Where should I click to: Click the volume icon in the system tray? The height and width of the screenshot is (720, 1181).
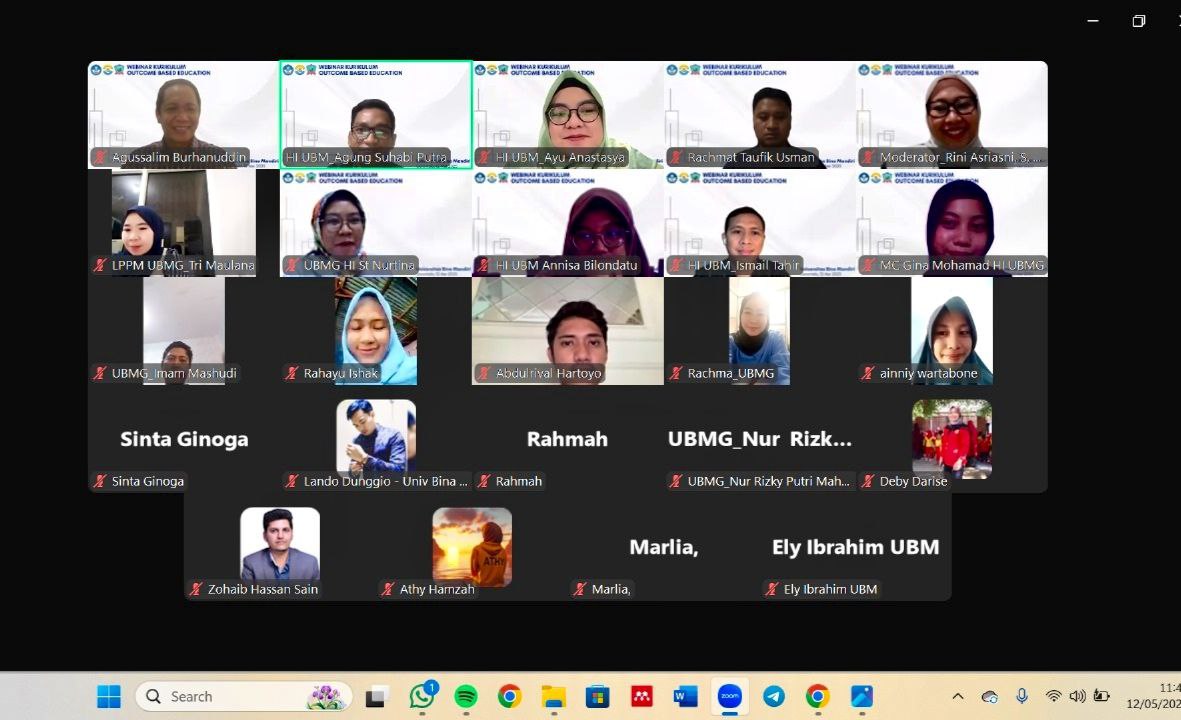(x=1078, y=696)
